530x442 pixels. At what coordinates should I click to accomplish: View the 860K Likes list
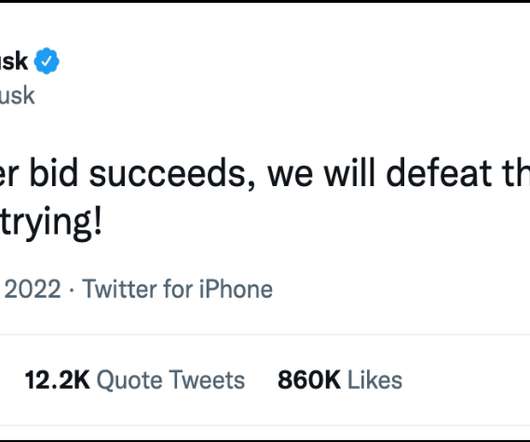point(340,380)
